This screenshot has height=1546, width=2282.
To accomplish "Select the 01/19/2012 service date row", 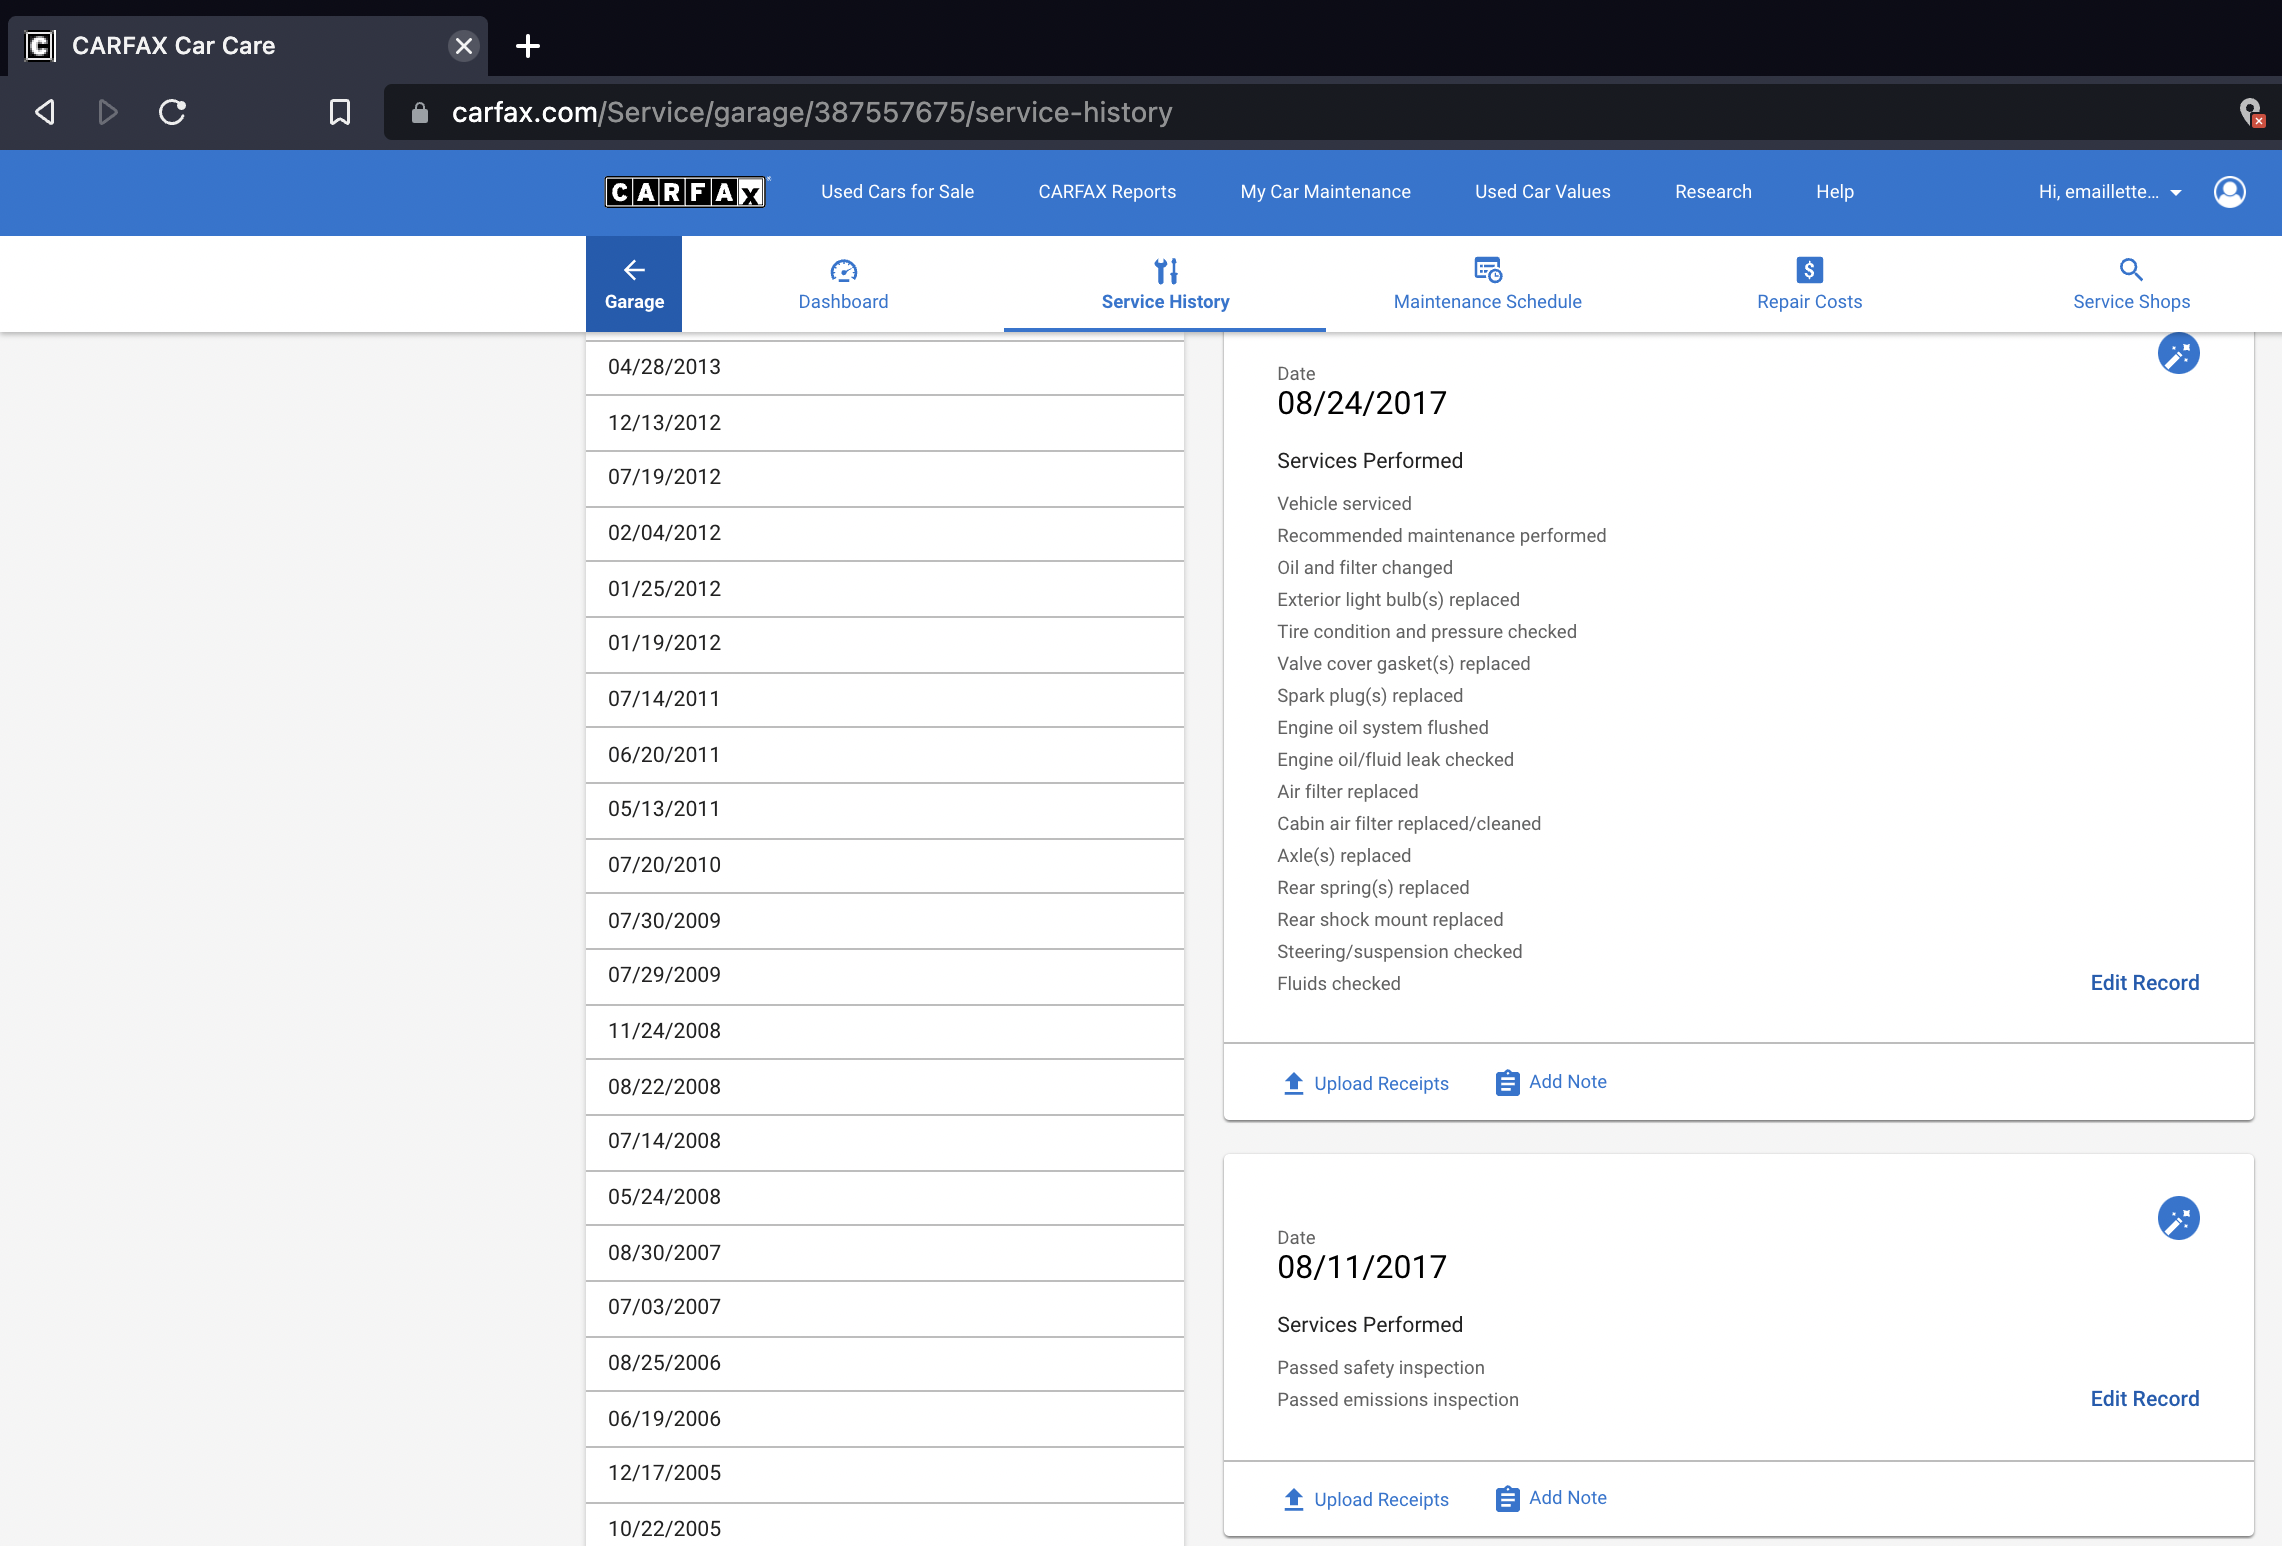I will coord(885,643).
